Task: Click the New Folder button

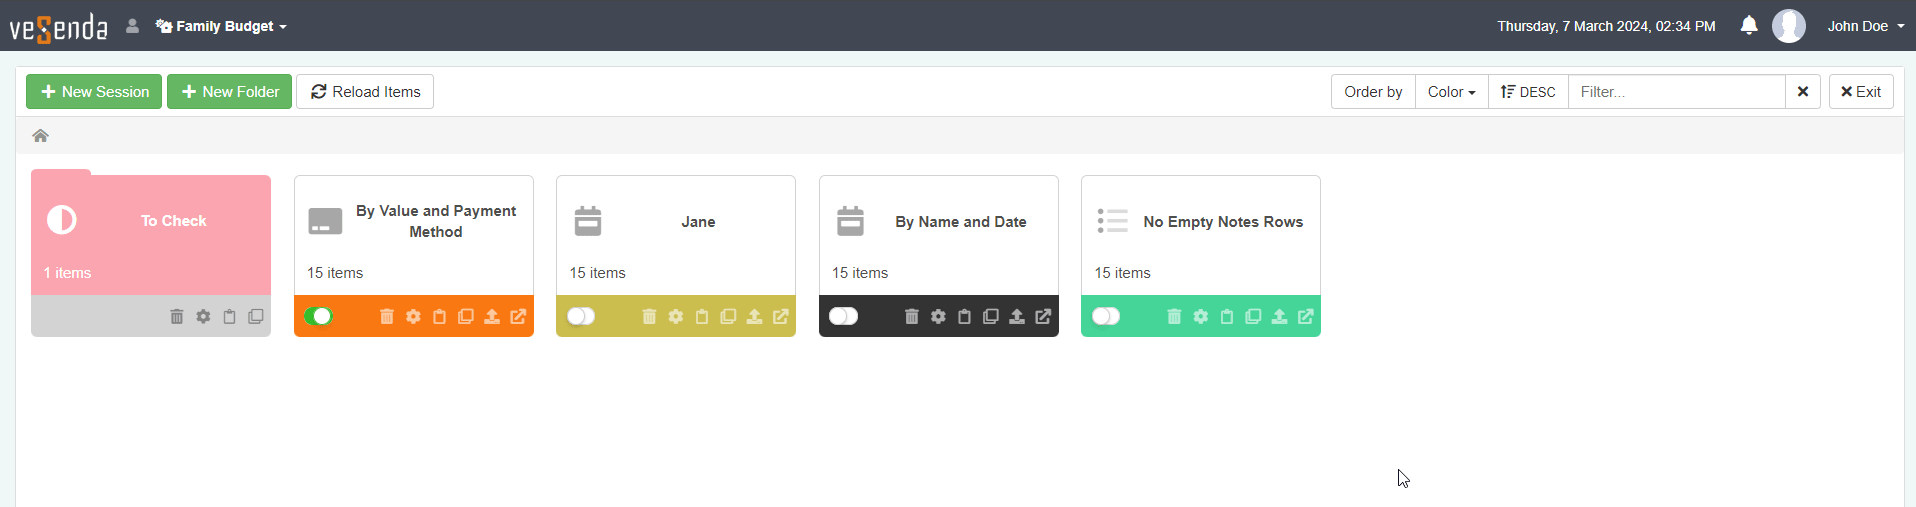Action: point(229,92)
